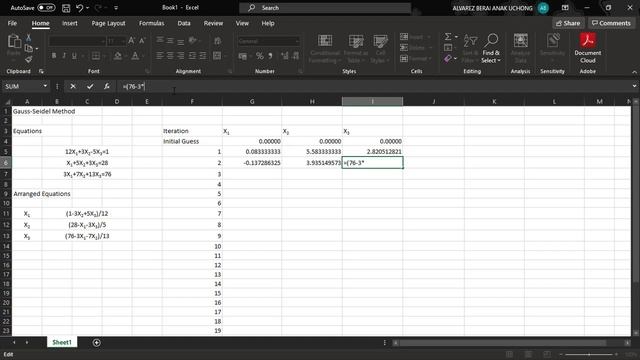Click the Search box in title bar

(324, 8)
